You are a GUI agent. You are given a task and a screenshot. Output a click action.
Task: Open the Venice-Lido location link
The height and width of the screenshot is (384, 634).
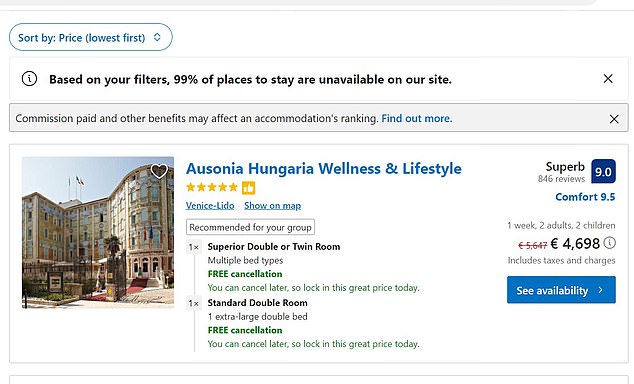coord(210,206)
